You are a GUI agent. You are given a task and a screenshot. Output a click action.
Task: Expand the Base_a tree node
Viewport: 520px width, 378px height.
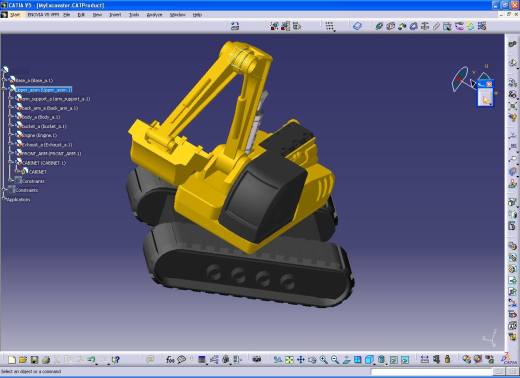tap(4, 80)
